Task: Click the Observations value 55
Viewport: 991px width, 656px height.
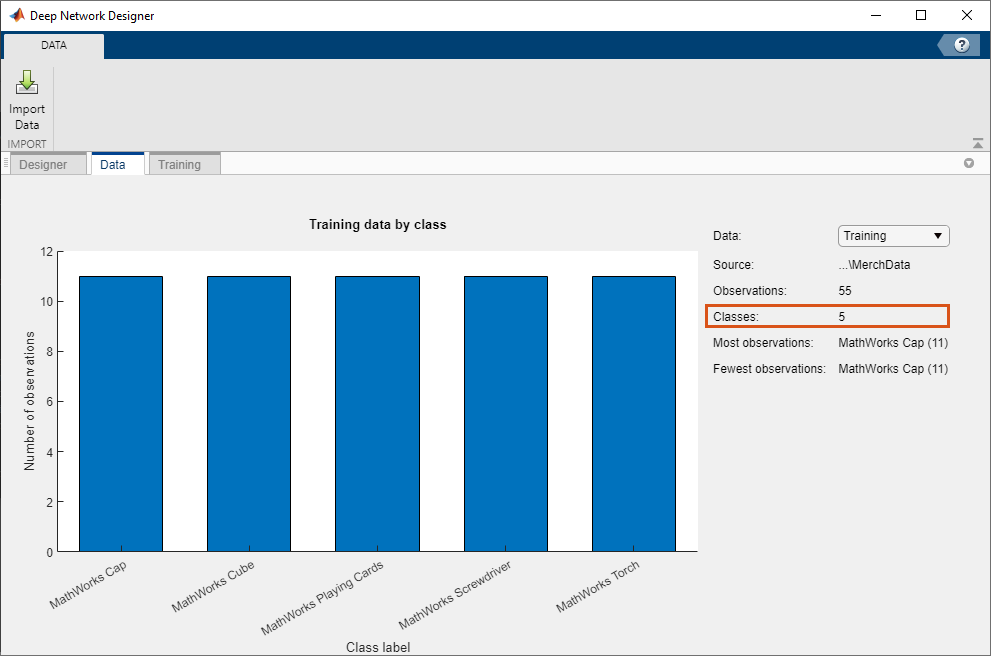Action: click(845, 291)
